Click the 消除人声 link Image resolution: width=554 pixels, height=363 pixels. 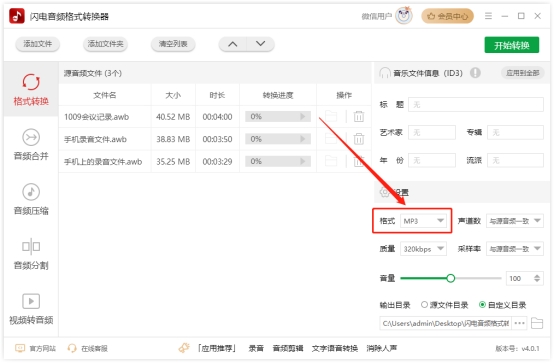tap(382, 349)
